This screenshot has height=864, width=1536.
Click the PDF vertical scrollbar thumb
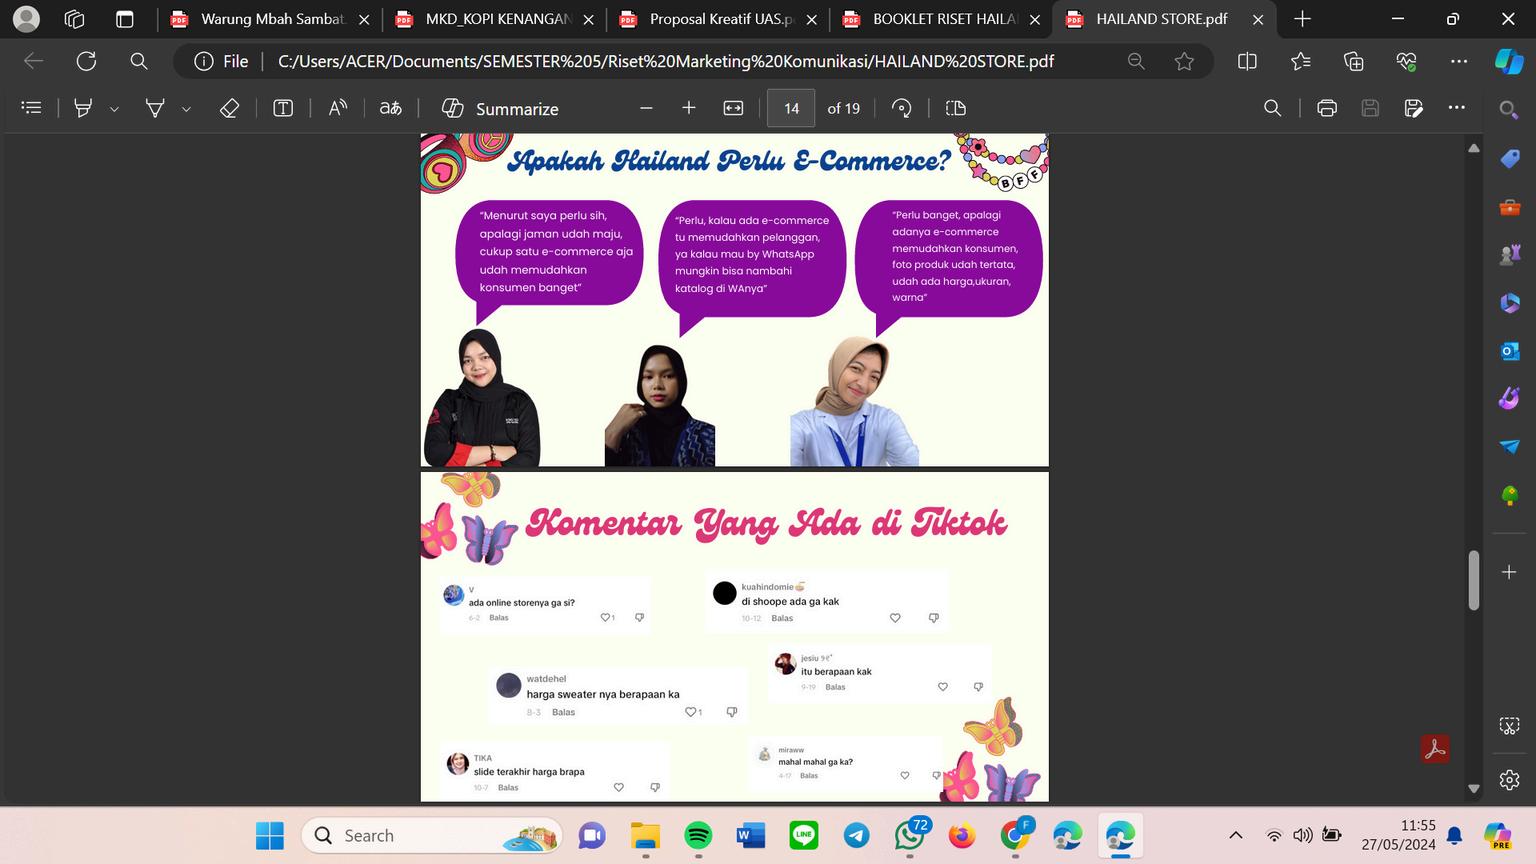(x=1473, y=580)
